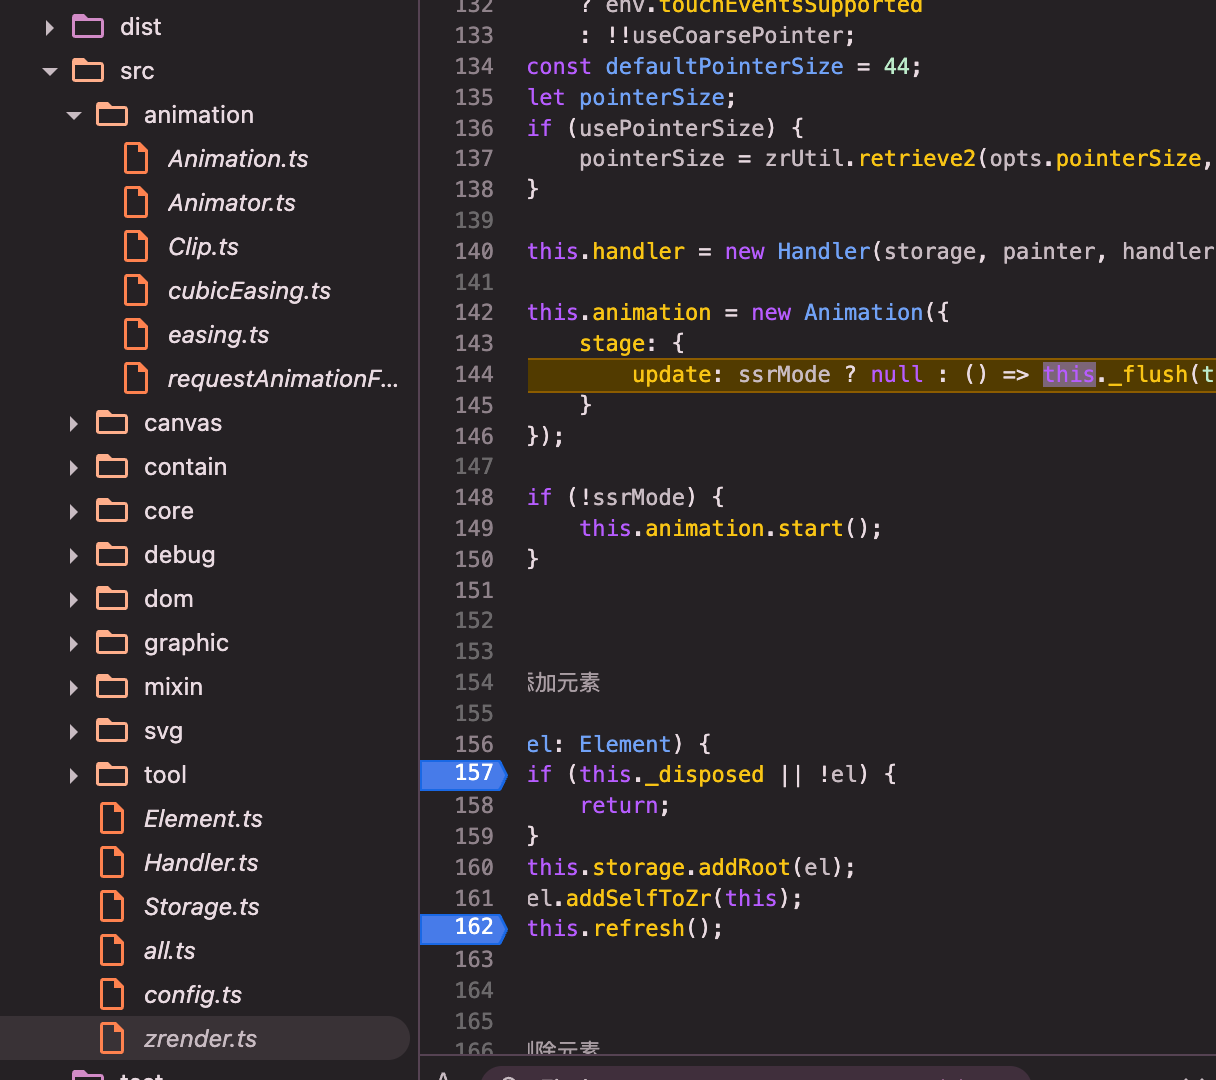
Task: Click the Animator.ts file icon
Action: click(x=136, y=203)
